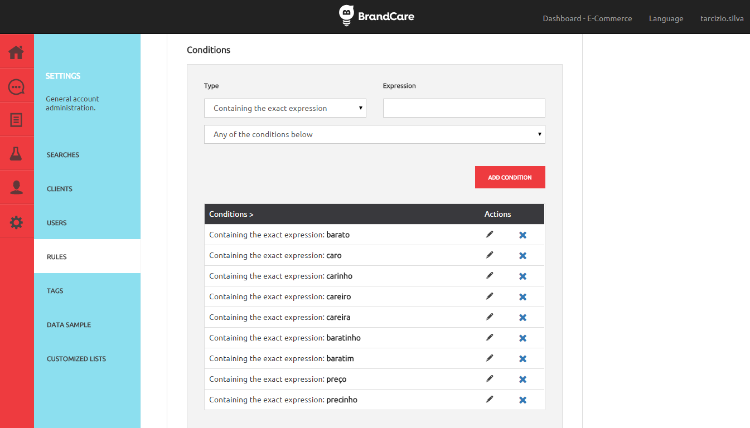Select row text 'Containing the exact expression: precinho'

tap(283, 399)
